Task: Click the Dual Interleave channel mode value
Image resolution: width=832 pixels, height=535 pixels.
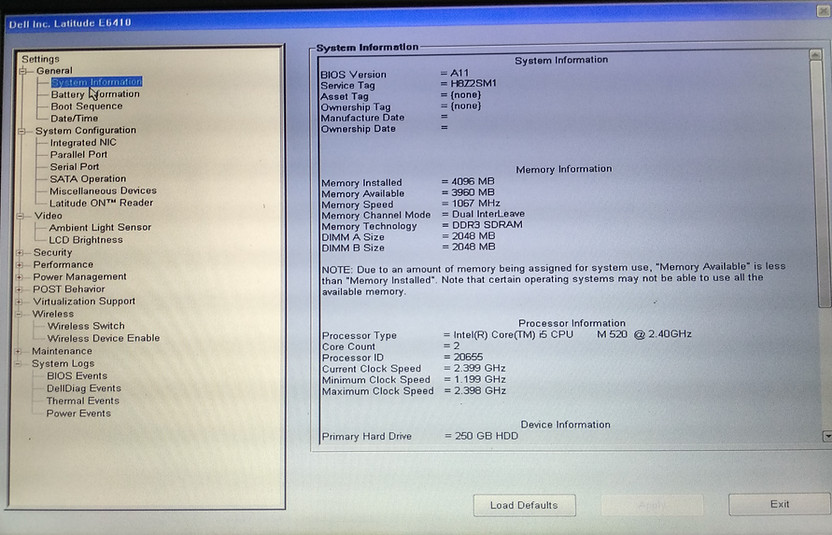Action: pyautogui.click(x=488, y=214)
